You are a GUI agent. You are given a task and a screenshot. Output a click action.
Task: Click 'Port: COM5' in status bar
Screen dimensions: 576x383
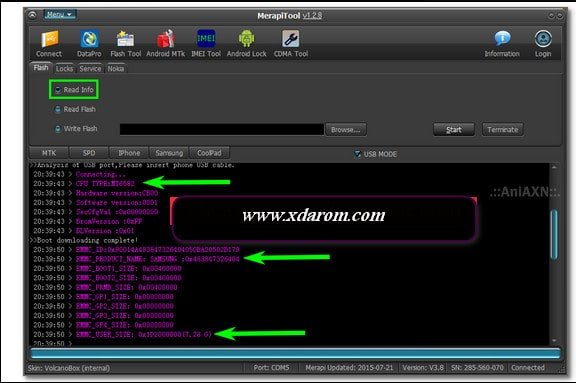point(271,368)
